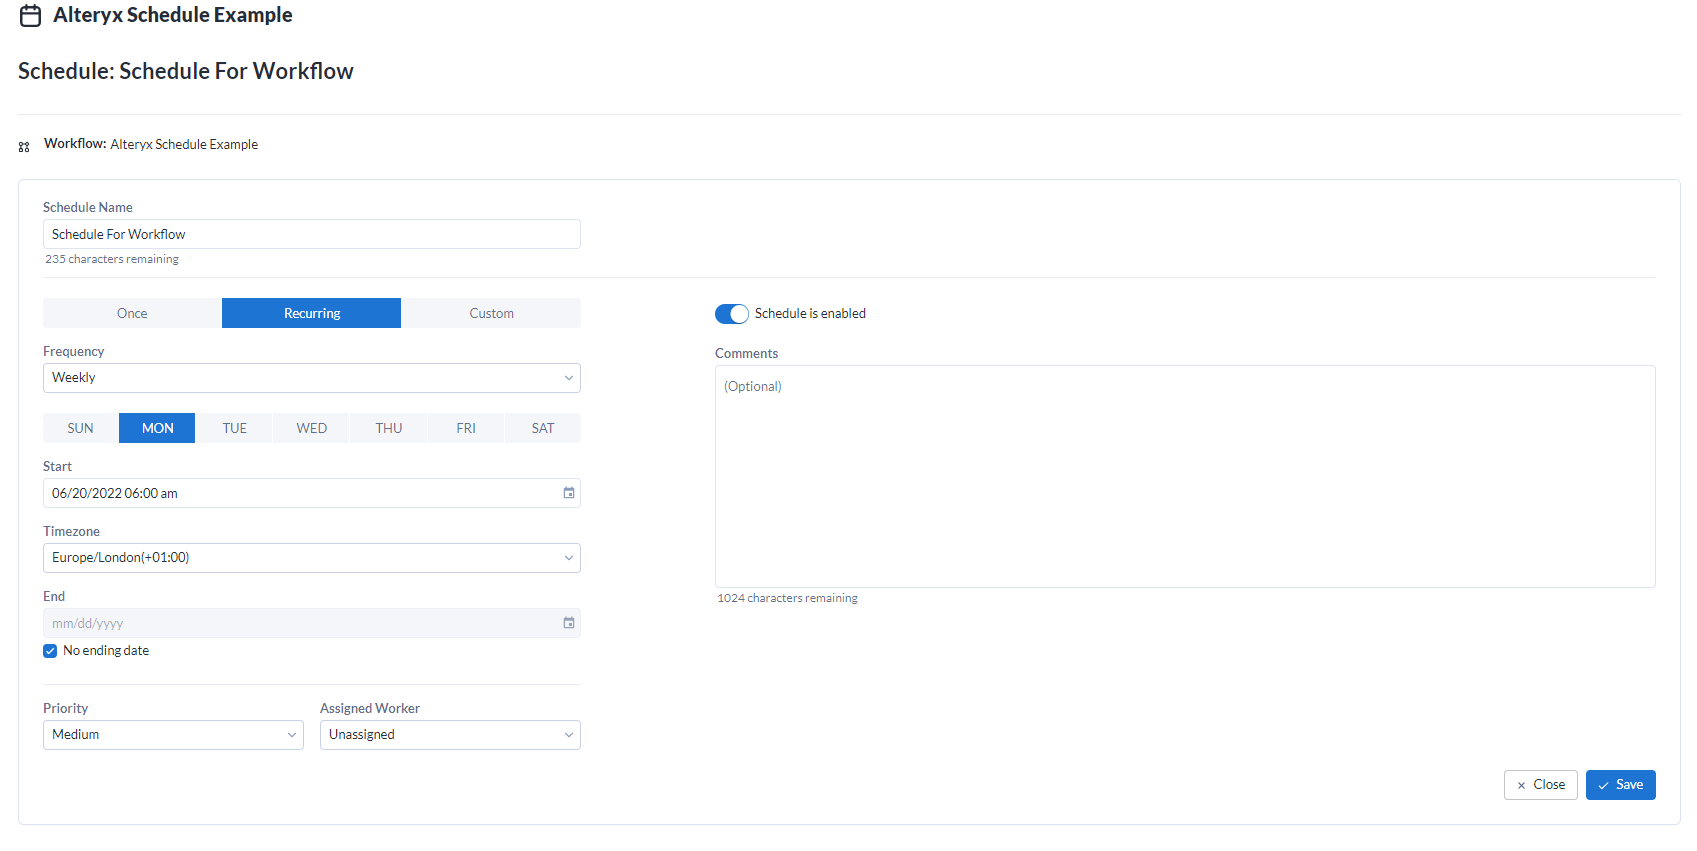Click the 'Schedule: Schedule For Workflow' heading

coord(186,71)
